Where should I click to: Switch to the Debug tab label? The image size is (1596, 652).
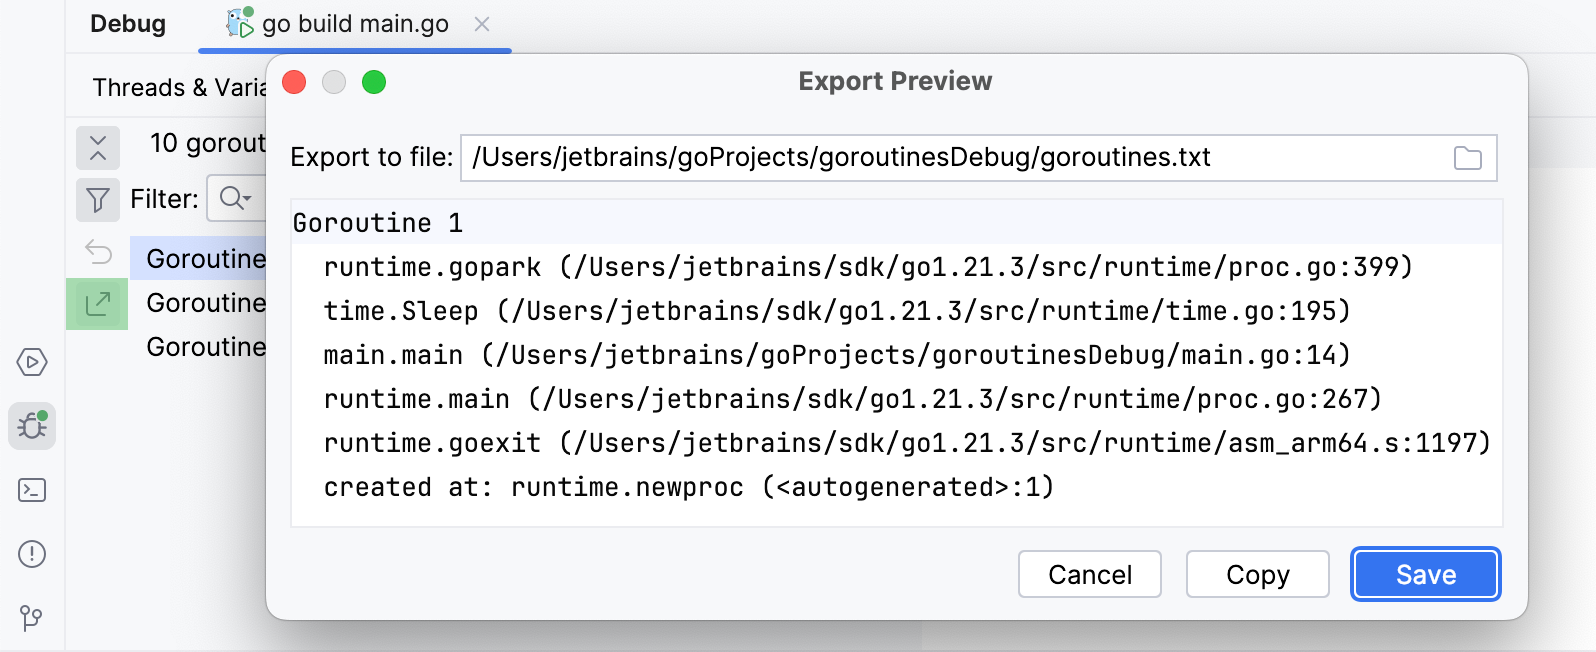128,24
